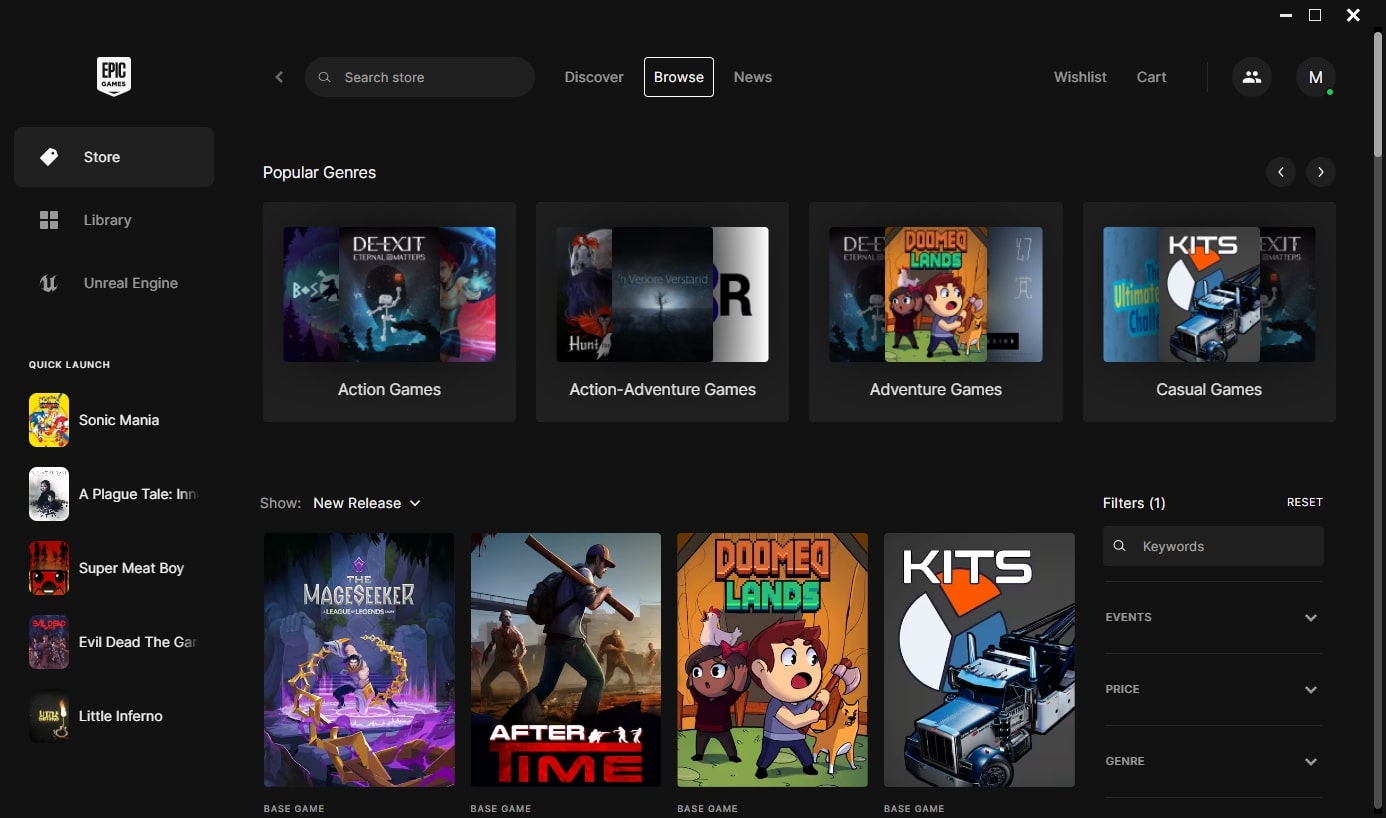Show previous Popular Genres with left arrow

[1281, 172]
